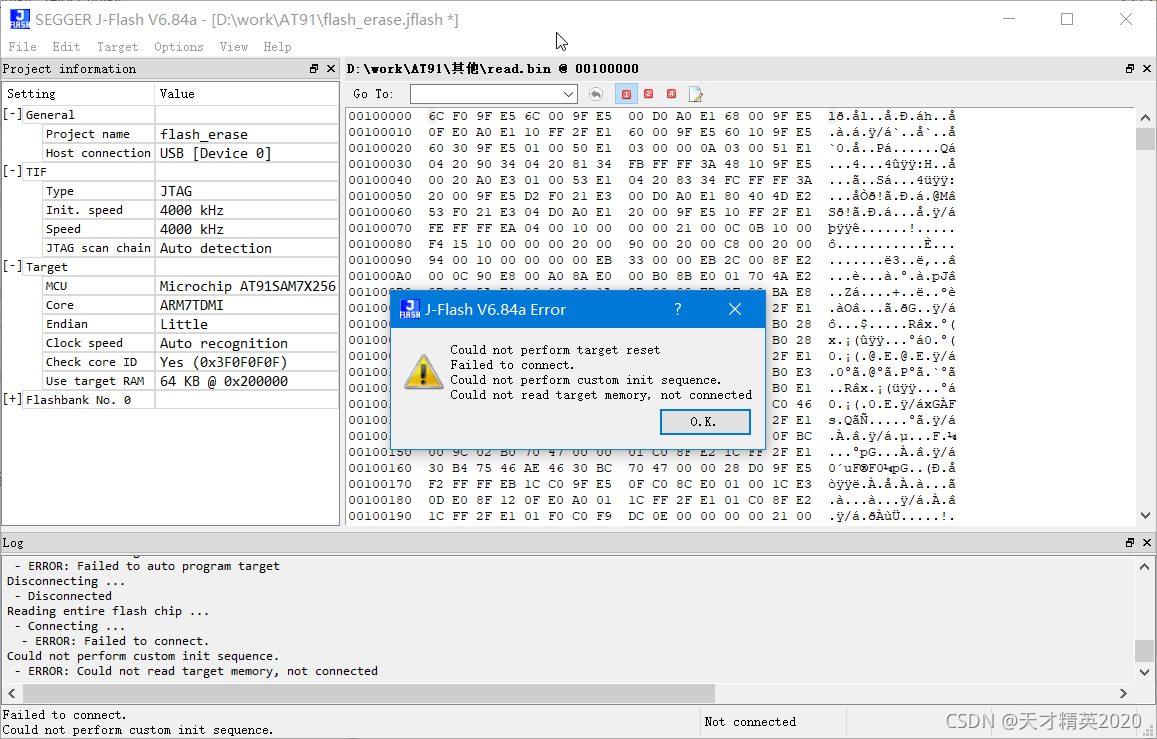The height and width of the screenshot is (739, 1157).
Task: Select 2-byte display width icon
Action: 649,94
